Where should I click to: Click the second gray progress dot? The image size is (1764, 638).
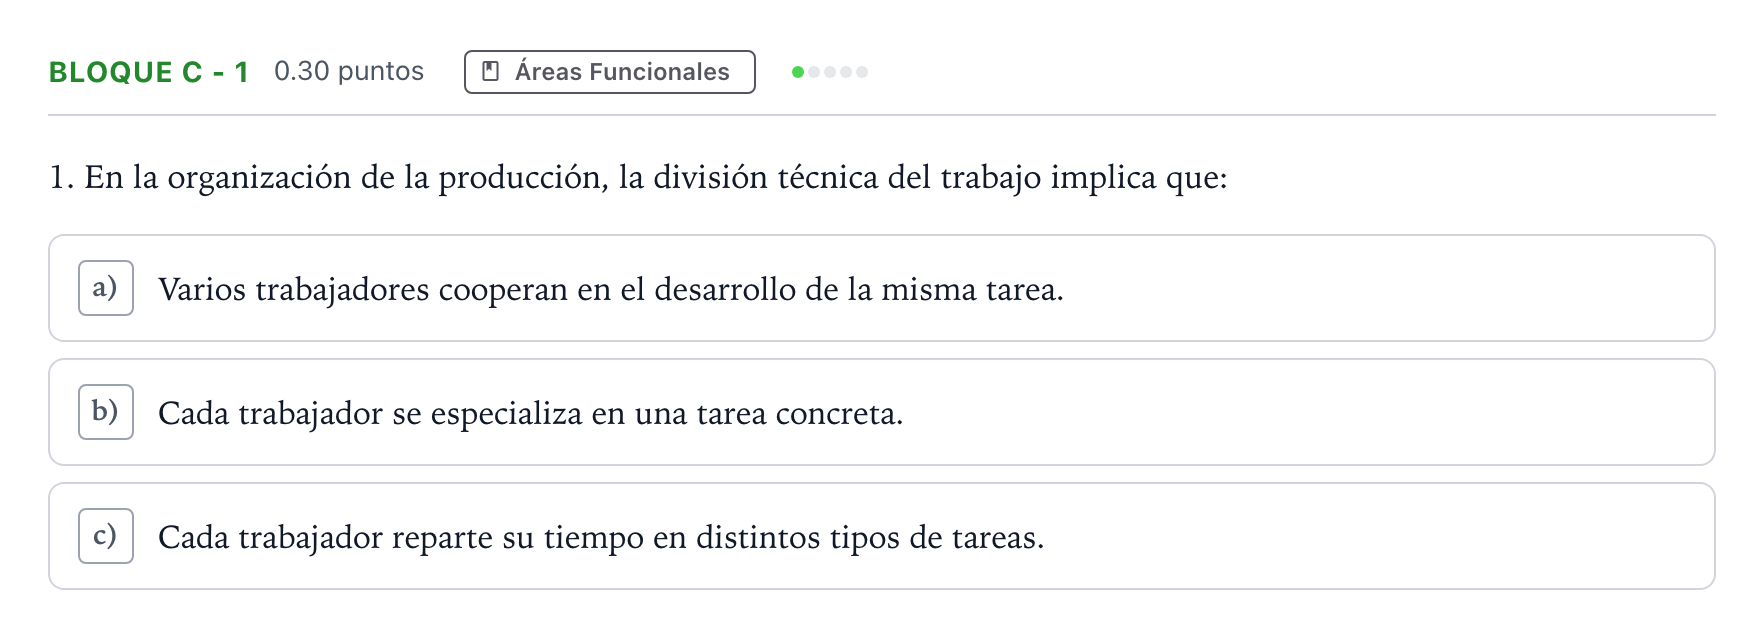pos(814,72)
